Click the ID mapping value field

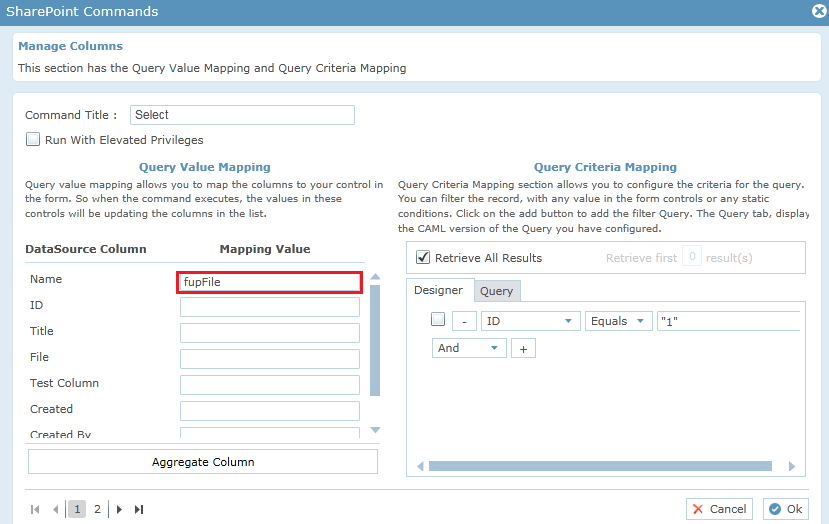coord(270,307)
